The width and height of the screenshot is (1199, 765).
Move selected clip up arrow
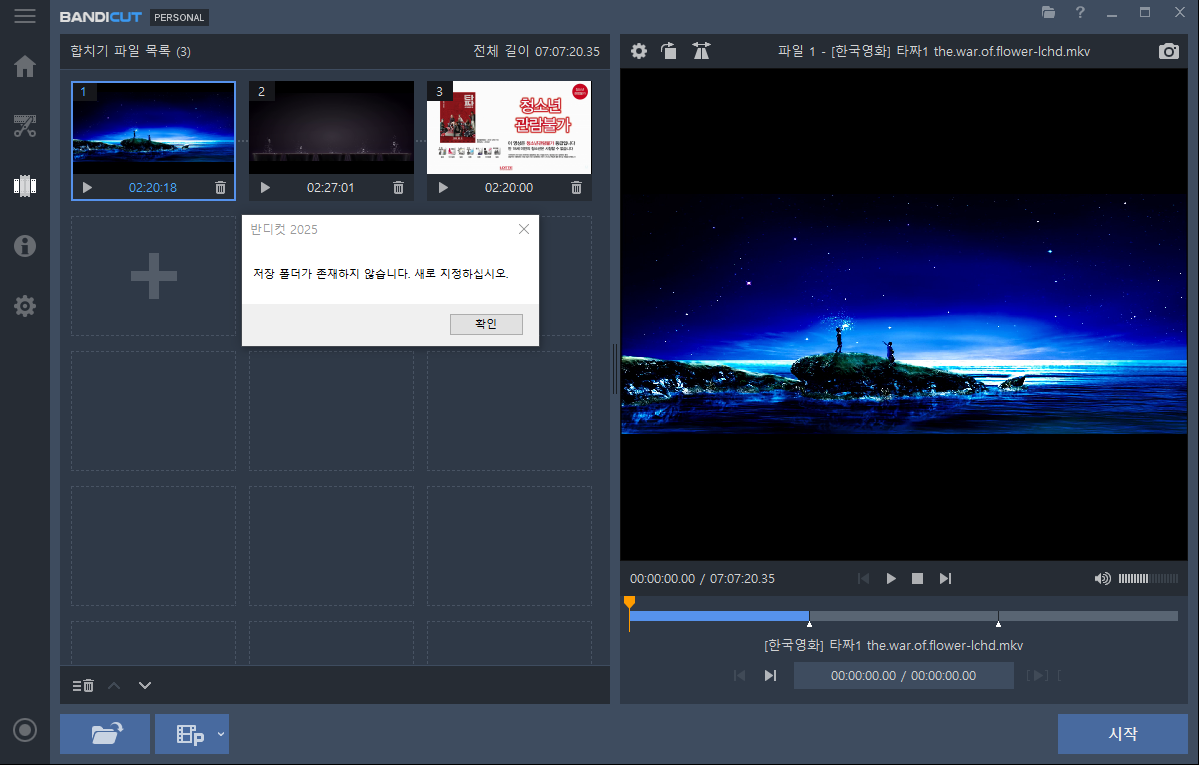point(114,685)
